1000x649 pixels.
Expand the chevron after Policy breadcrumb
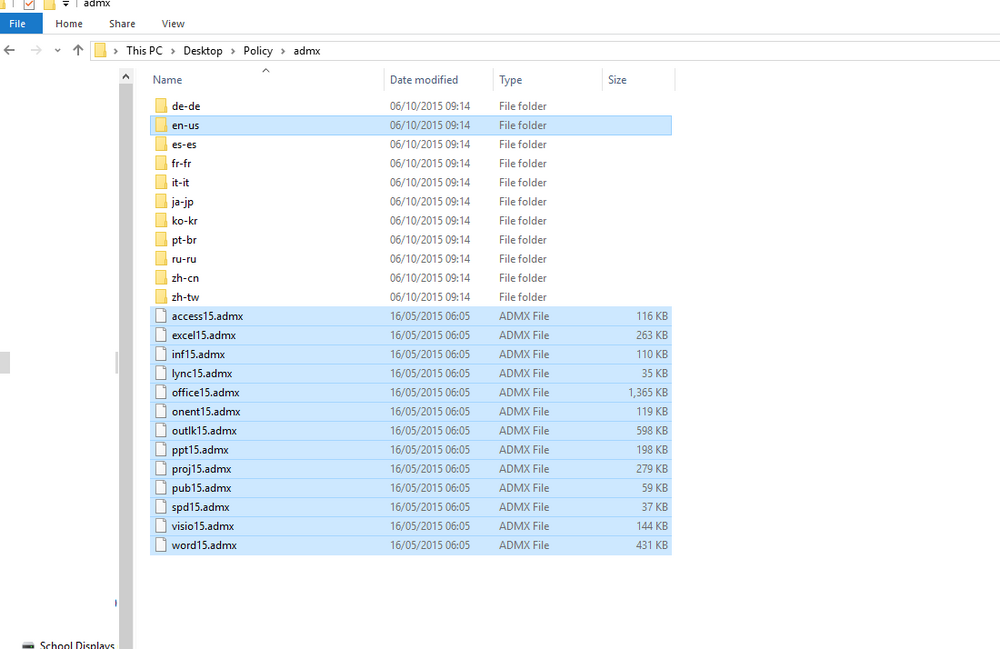coord(283,51)
